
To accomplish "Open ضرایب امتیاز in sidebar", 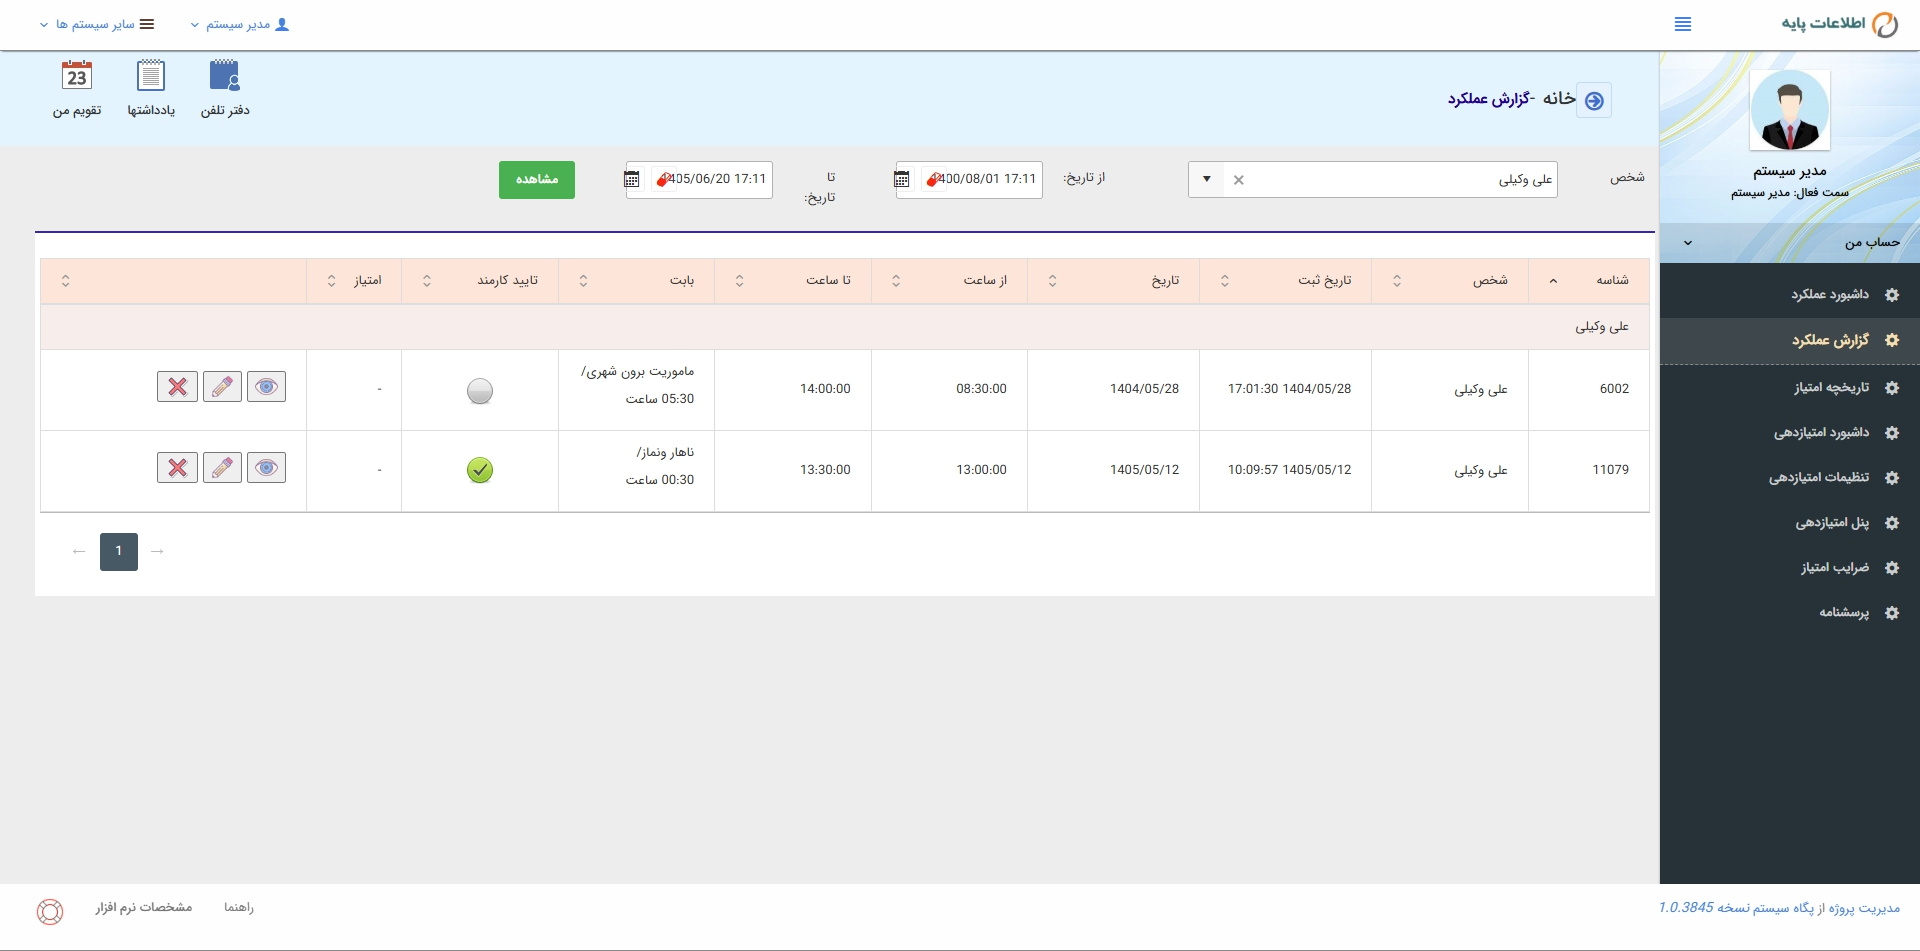I will (x=1790, y=567).
